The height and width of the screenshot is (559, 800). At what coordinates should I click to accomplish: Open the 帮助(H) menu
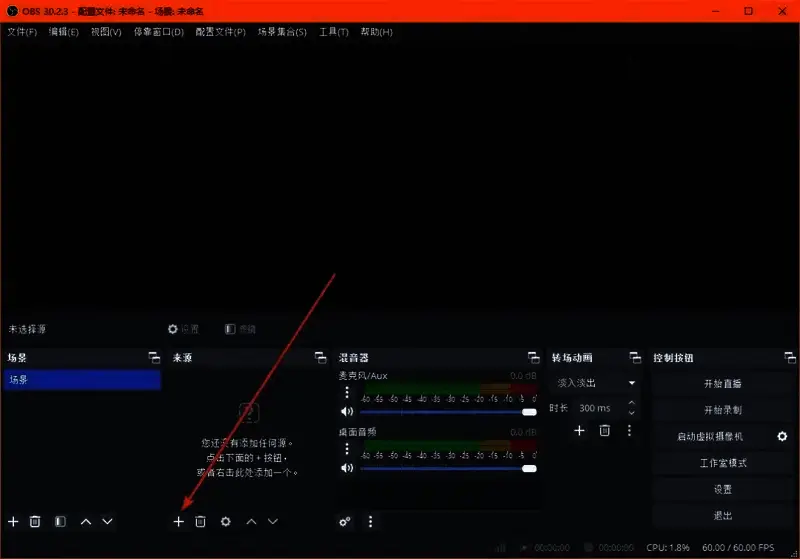tap(377, 32)
